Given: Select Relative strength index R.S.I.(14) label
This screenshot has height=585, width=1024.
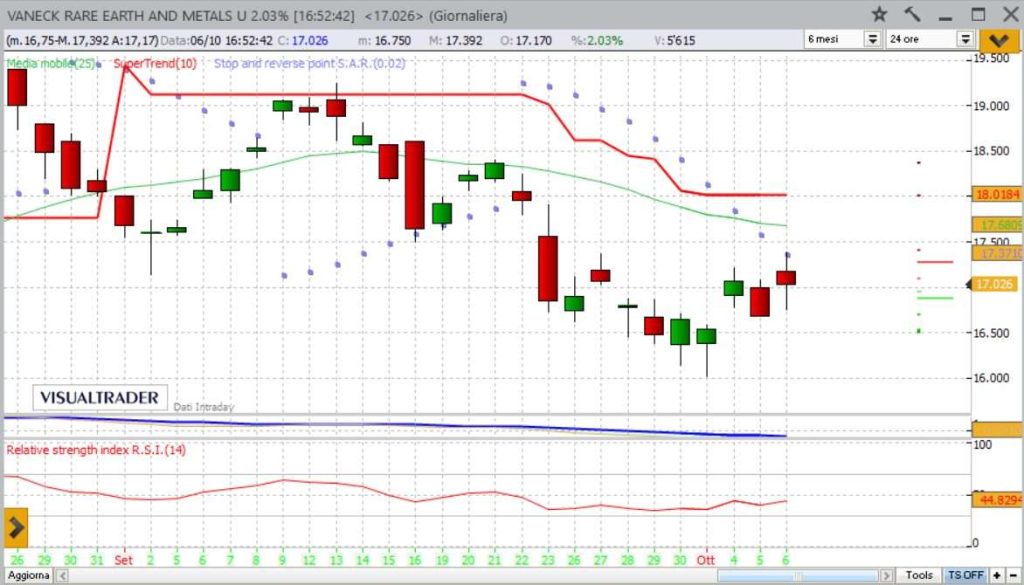Looking at the screenshot, I should (96, 450).
